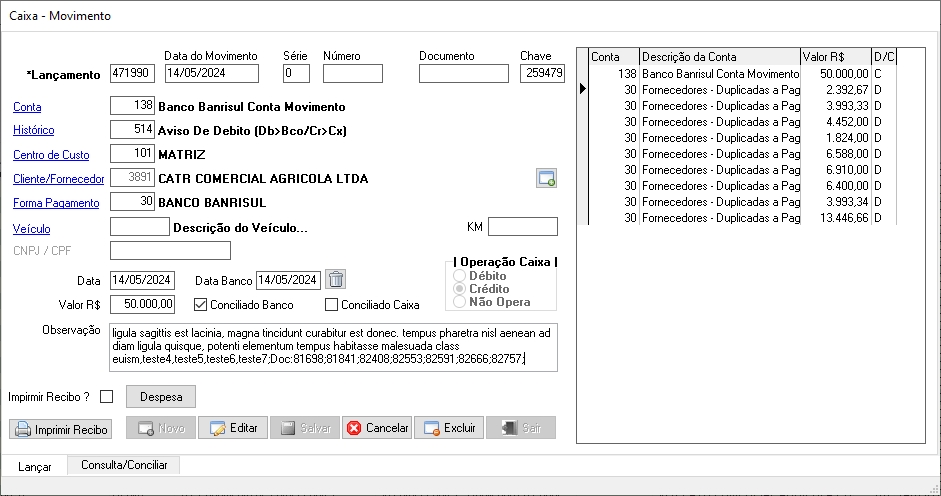Click the Editar button
The image size is (941, 496).
point(233,428)
